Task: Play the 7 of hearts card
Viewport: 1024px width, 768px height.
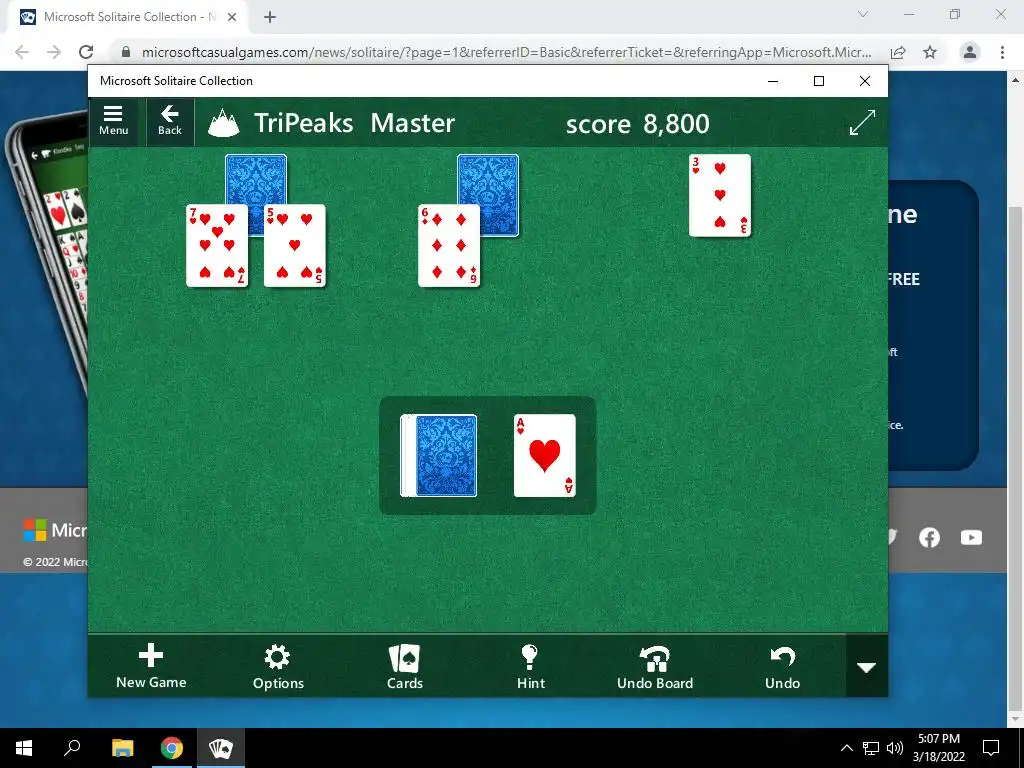Action: click(217, 246)
